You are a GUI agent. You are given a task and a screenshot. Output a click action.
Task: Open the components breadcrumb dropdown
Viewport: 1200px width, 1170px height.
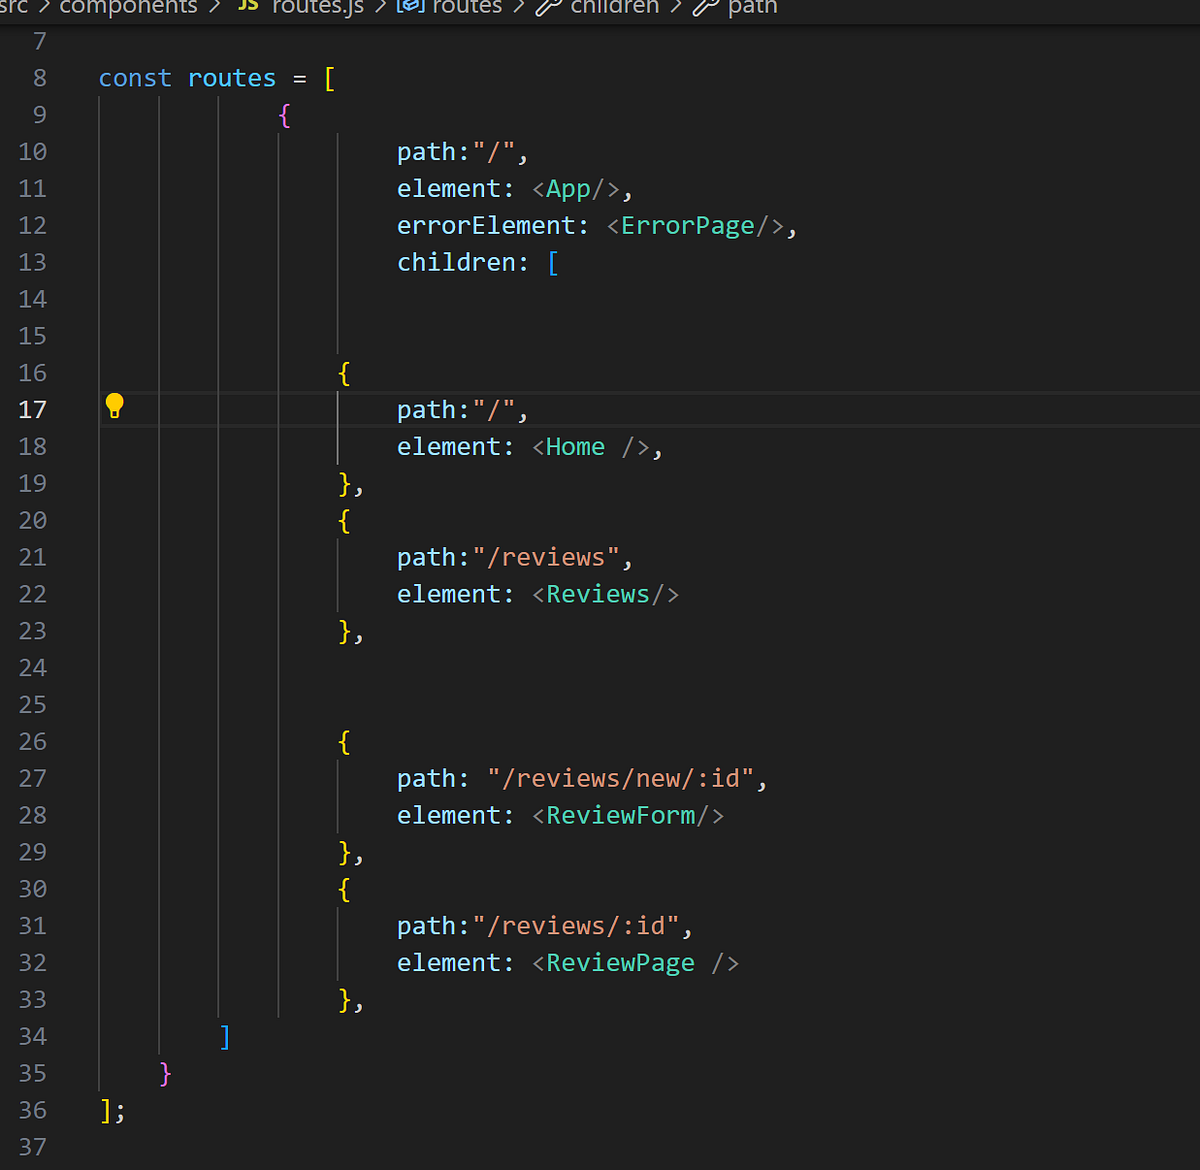pos(128,8)
